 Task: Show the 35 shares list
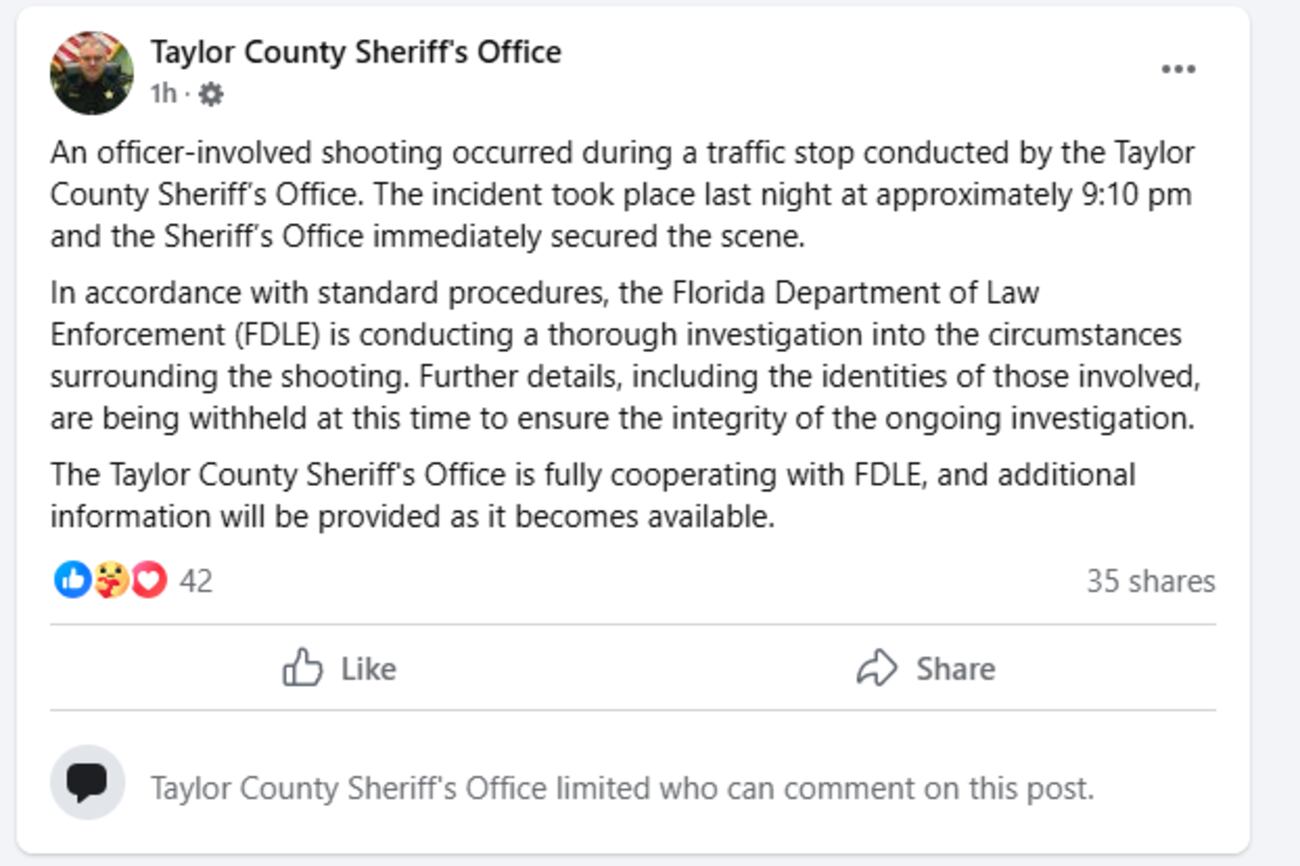(x=1150, y=581)
